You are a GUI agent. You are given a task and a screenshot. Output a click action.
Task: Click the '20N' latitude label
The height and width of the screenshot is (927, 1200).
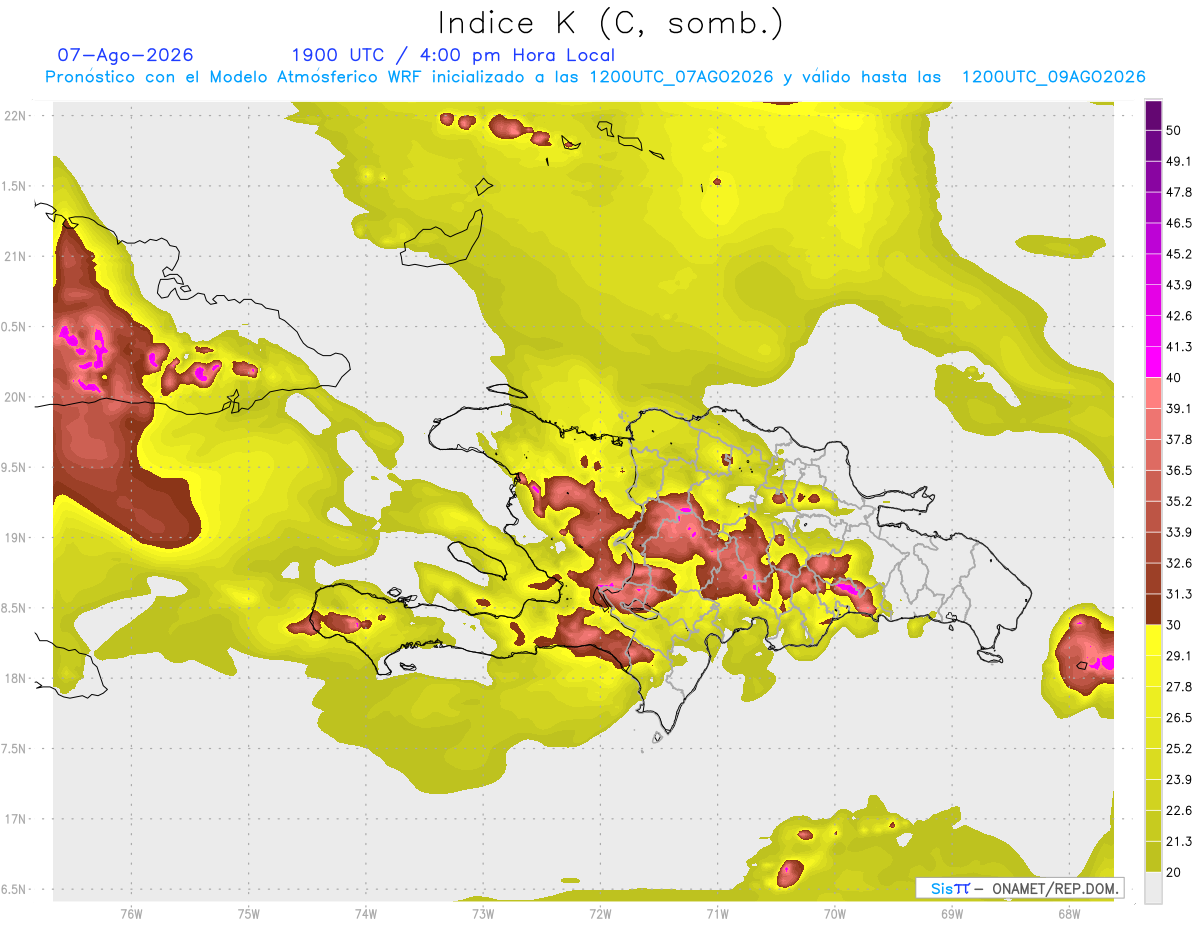(16, 397)
